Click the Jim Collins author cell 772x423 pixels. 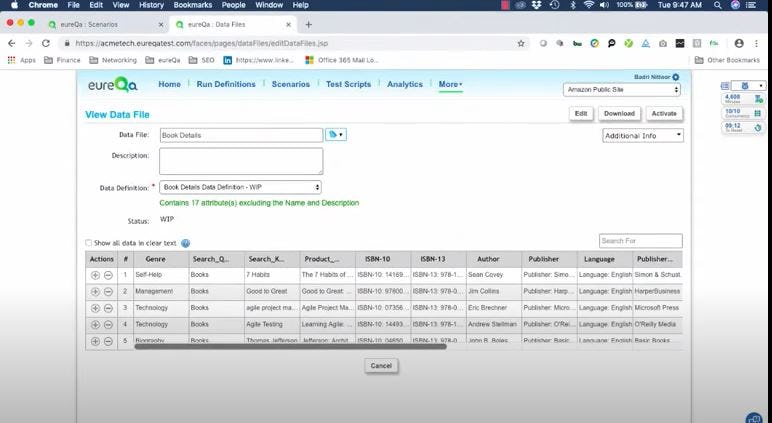tap(494, 292)
